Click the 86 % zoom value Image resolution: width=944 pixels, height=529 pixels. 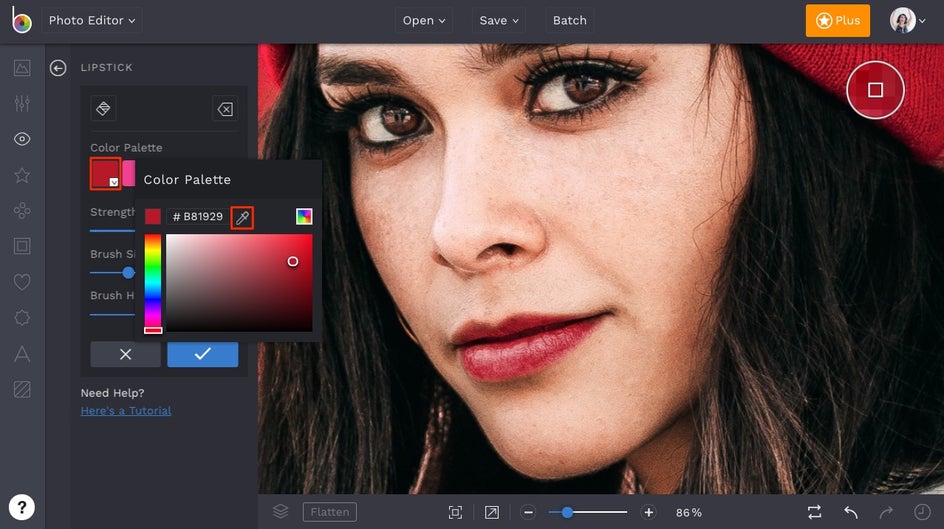689,513
